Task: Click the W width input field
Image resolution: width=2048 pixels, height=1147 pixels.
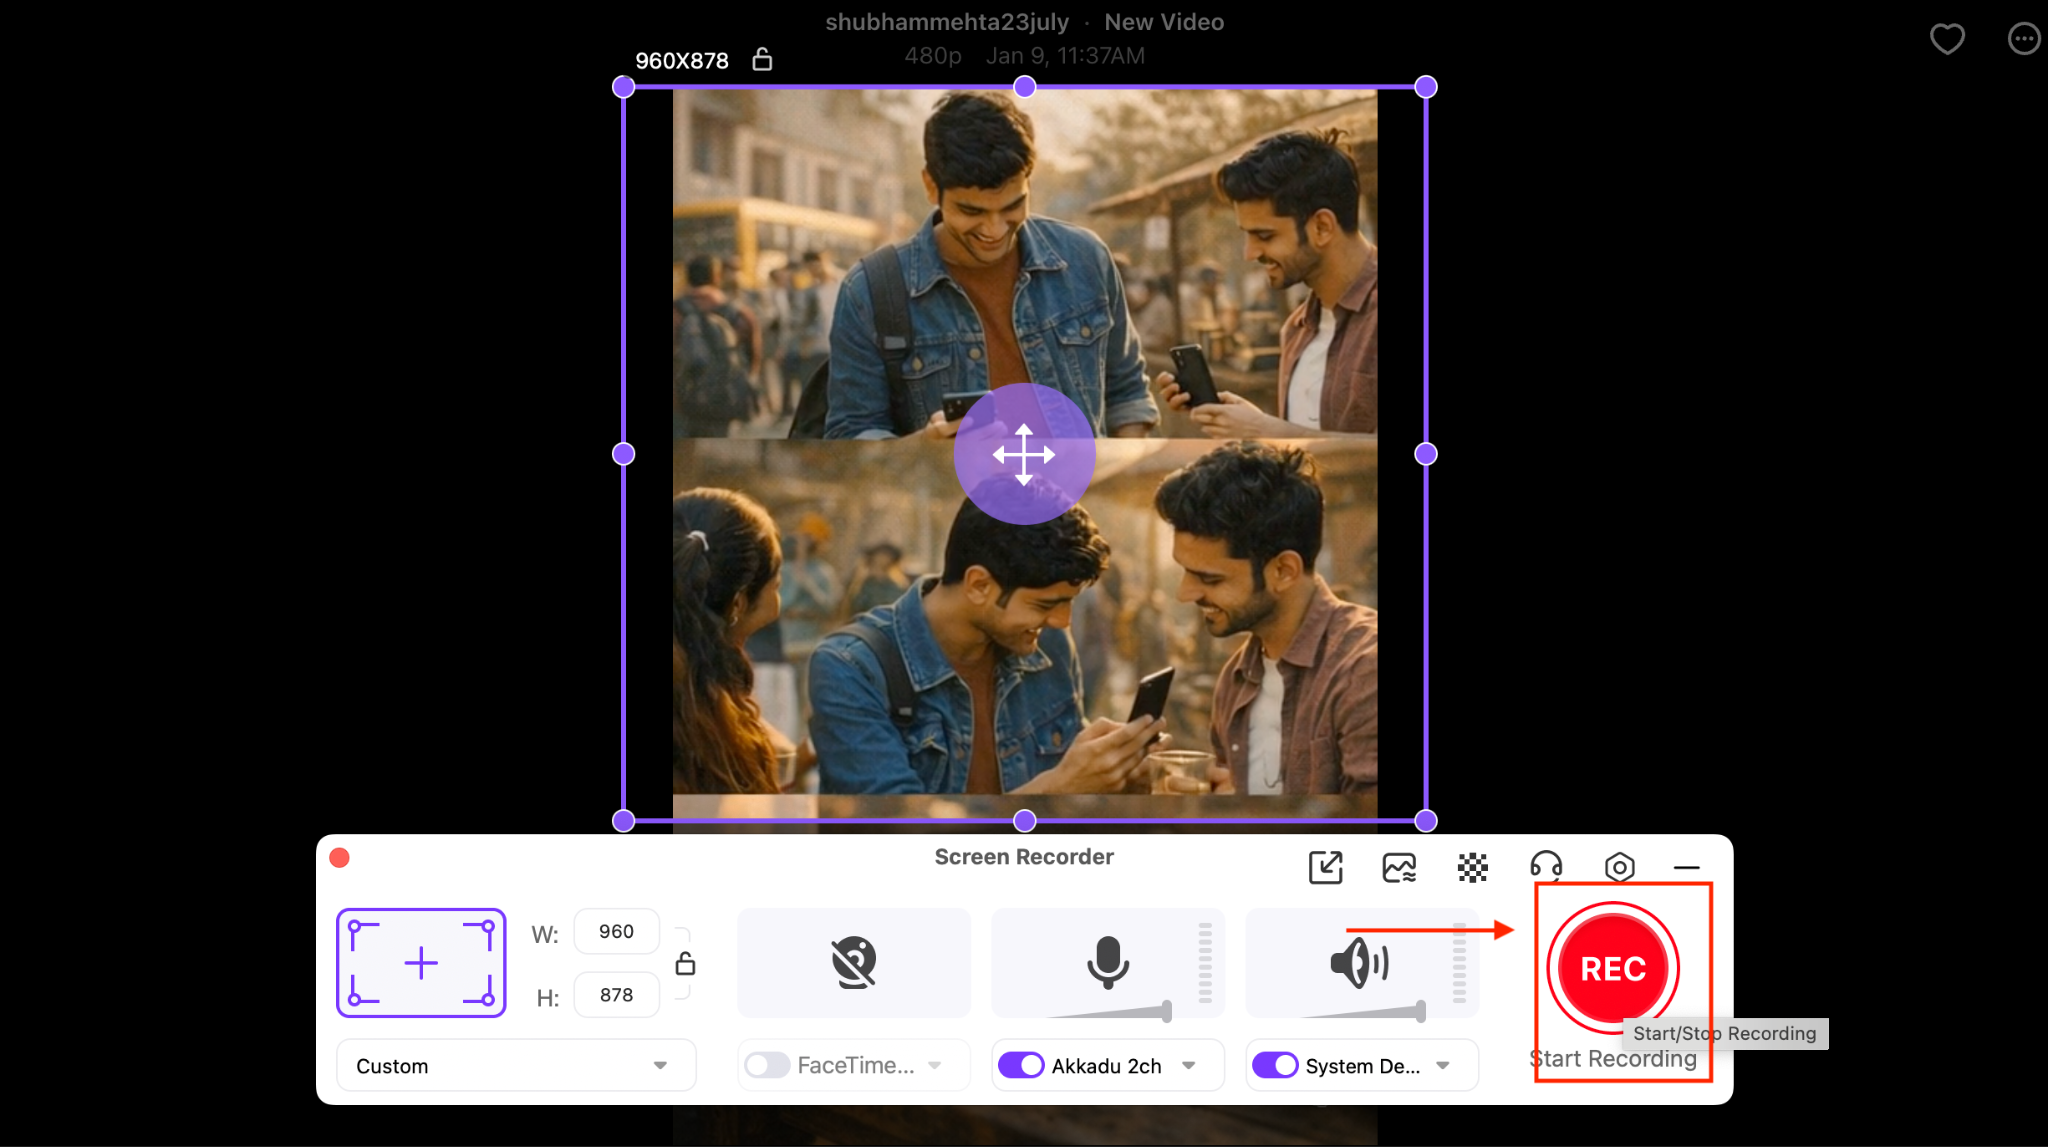Action: coord(616,931)
